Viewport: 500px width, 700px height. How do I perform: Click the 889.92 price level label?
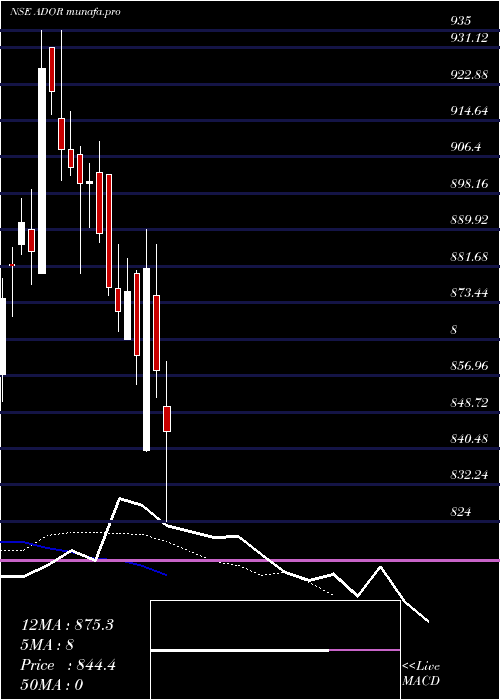(x=469, y=220)
